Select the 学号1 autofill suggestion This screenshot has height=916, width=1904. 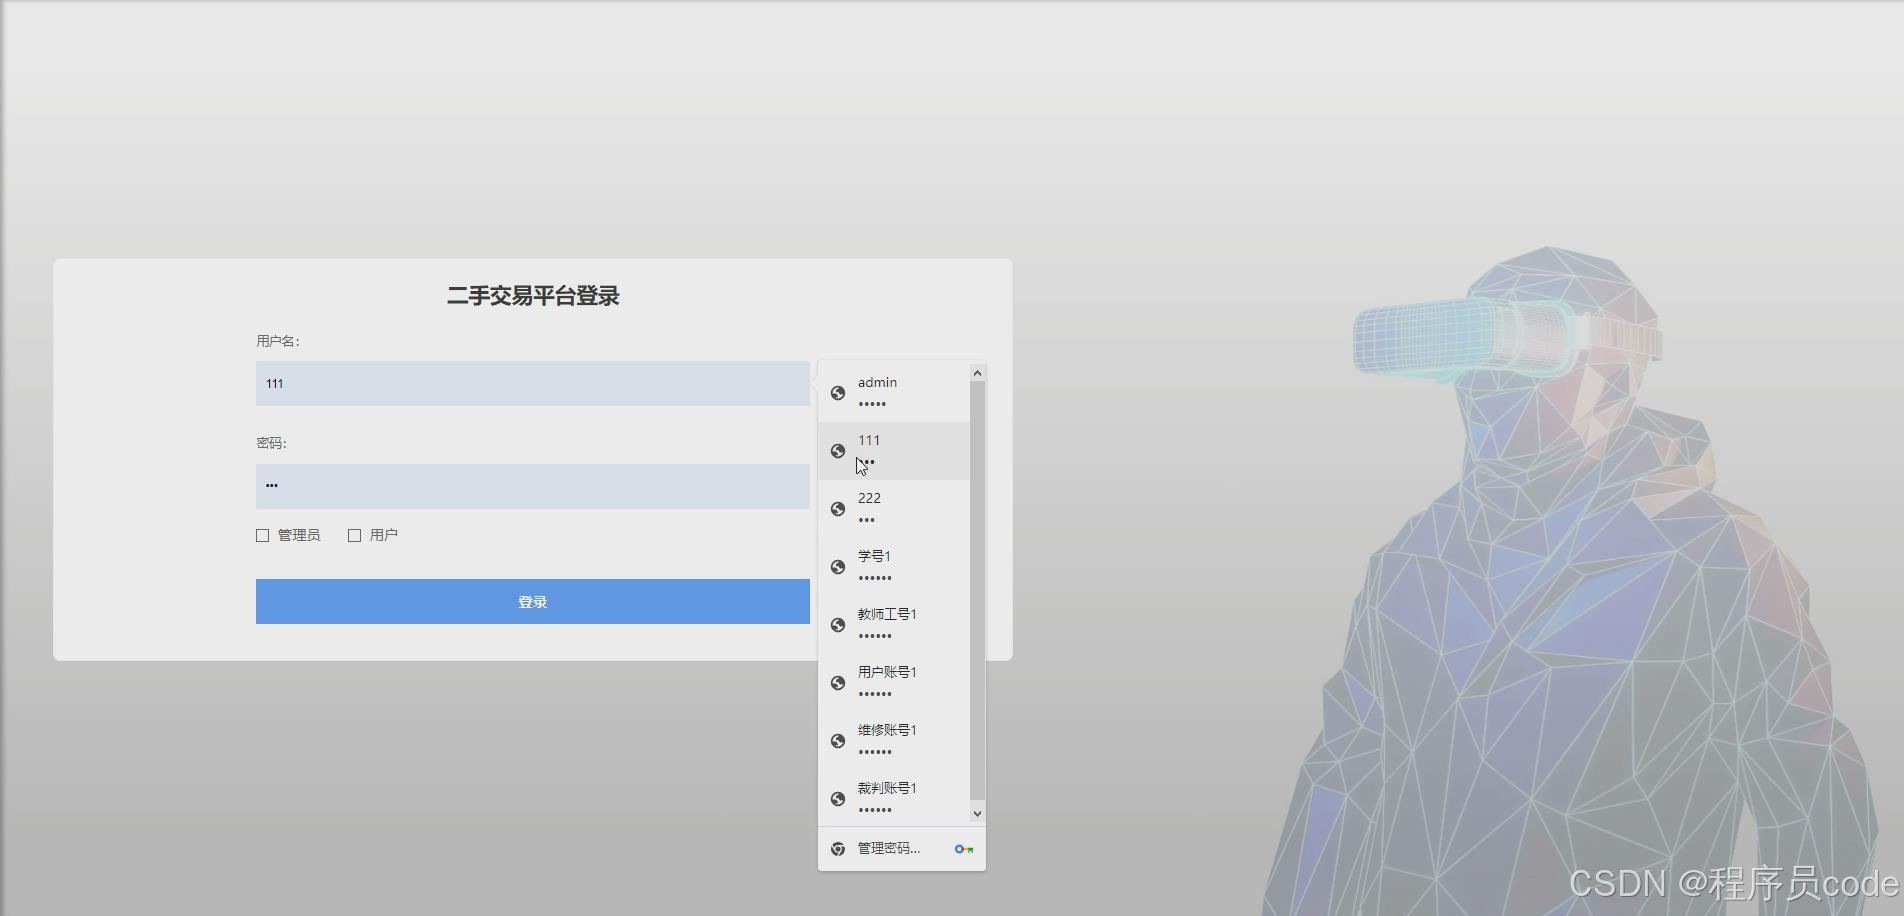(897, 566)
